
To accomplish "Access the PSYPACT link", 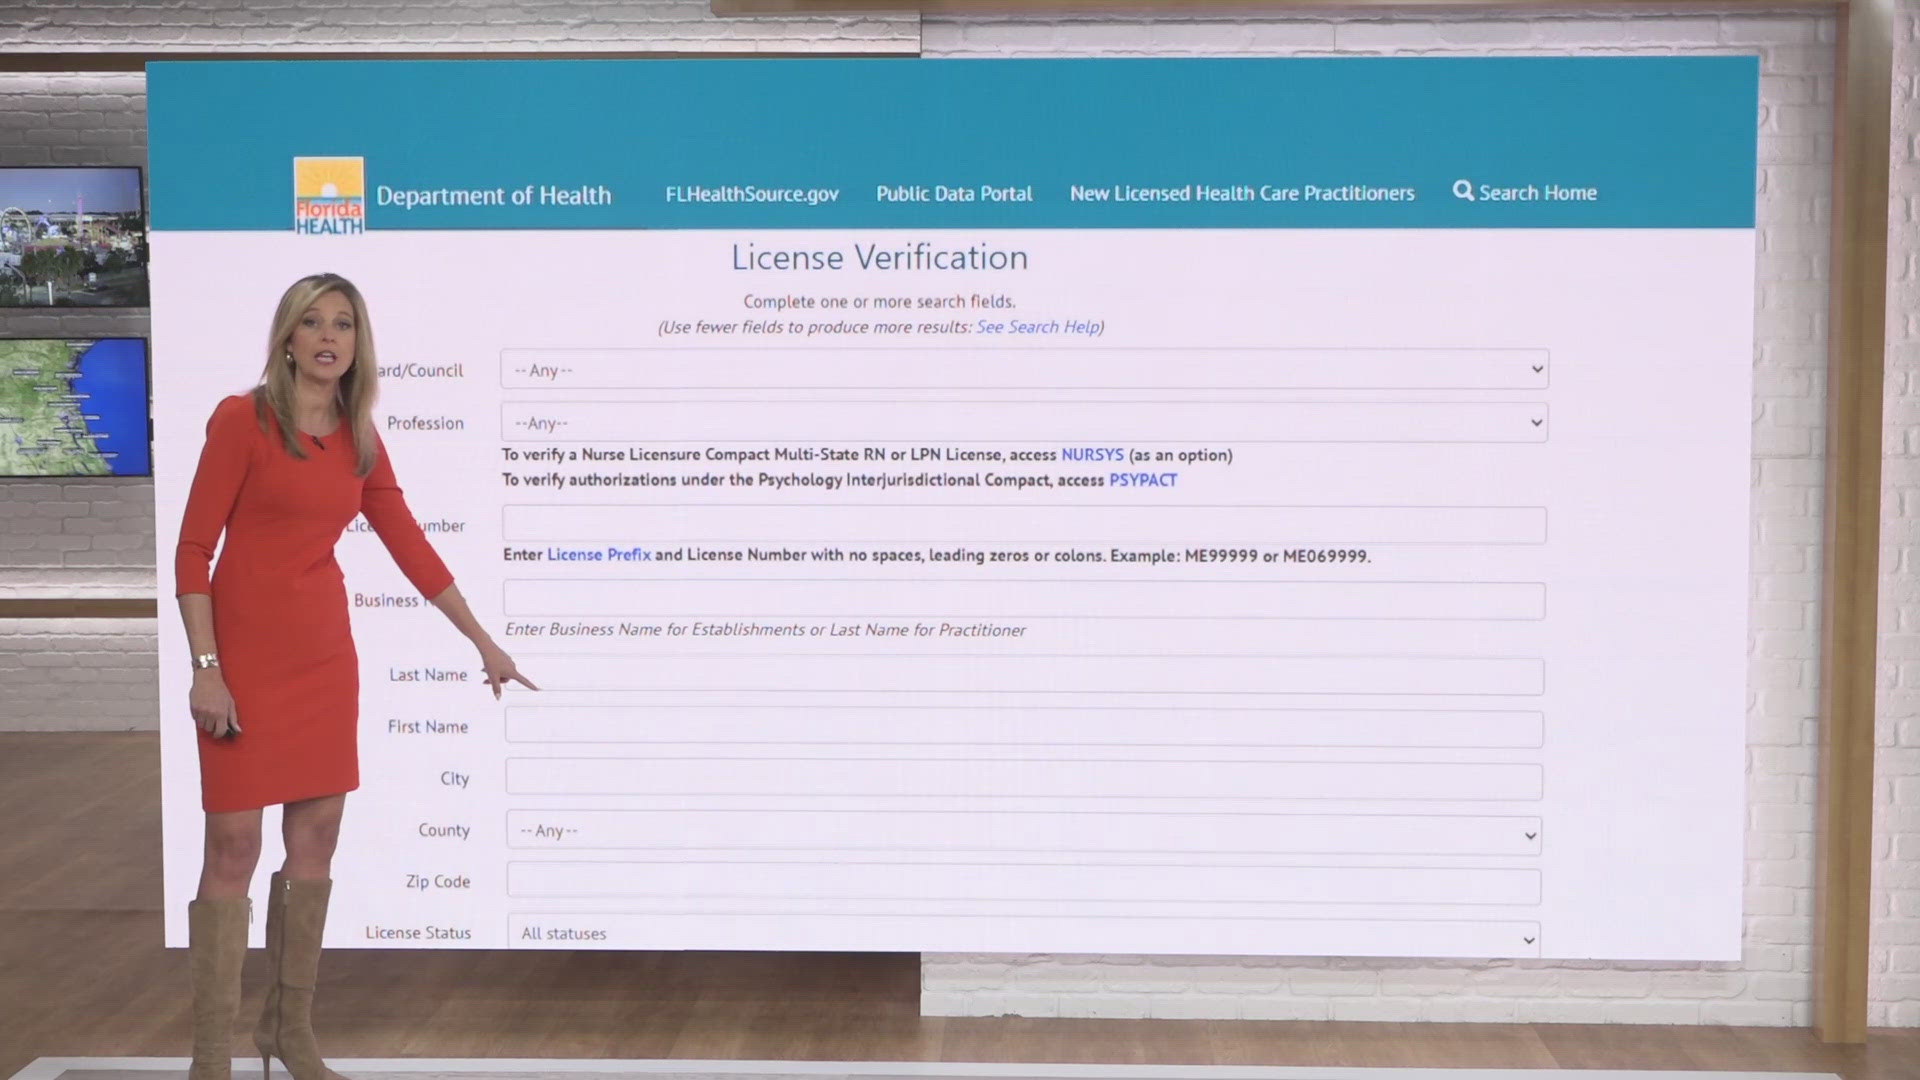I will pyautogui.click(x=1141, y=480).
